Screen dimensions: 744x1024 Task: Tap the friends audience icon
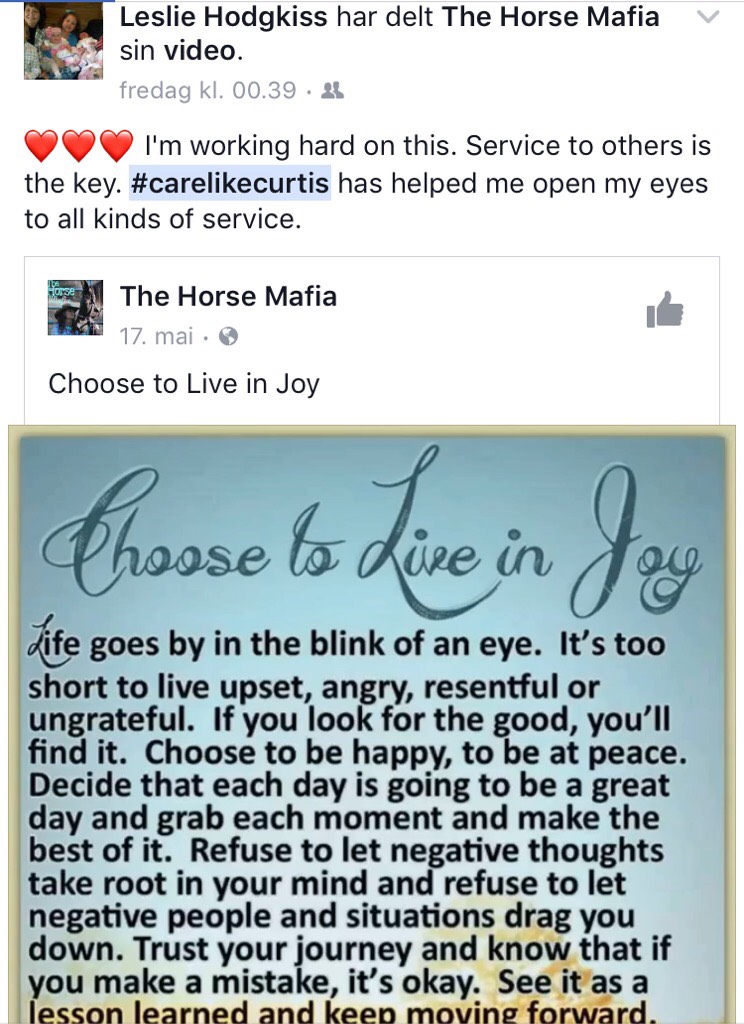pos(332,90)
